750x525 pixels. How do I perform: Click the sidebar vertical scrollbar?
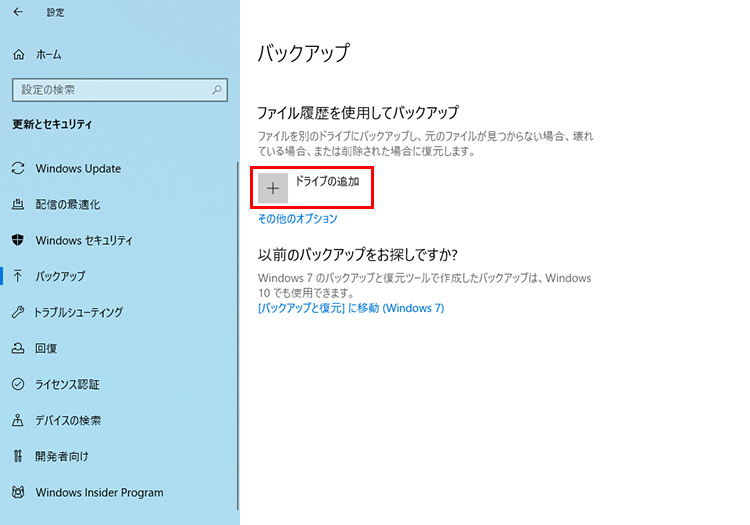pyautogui.click(x=238, y=336)
